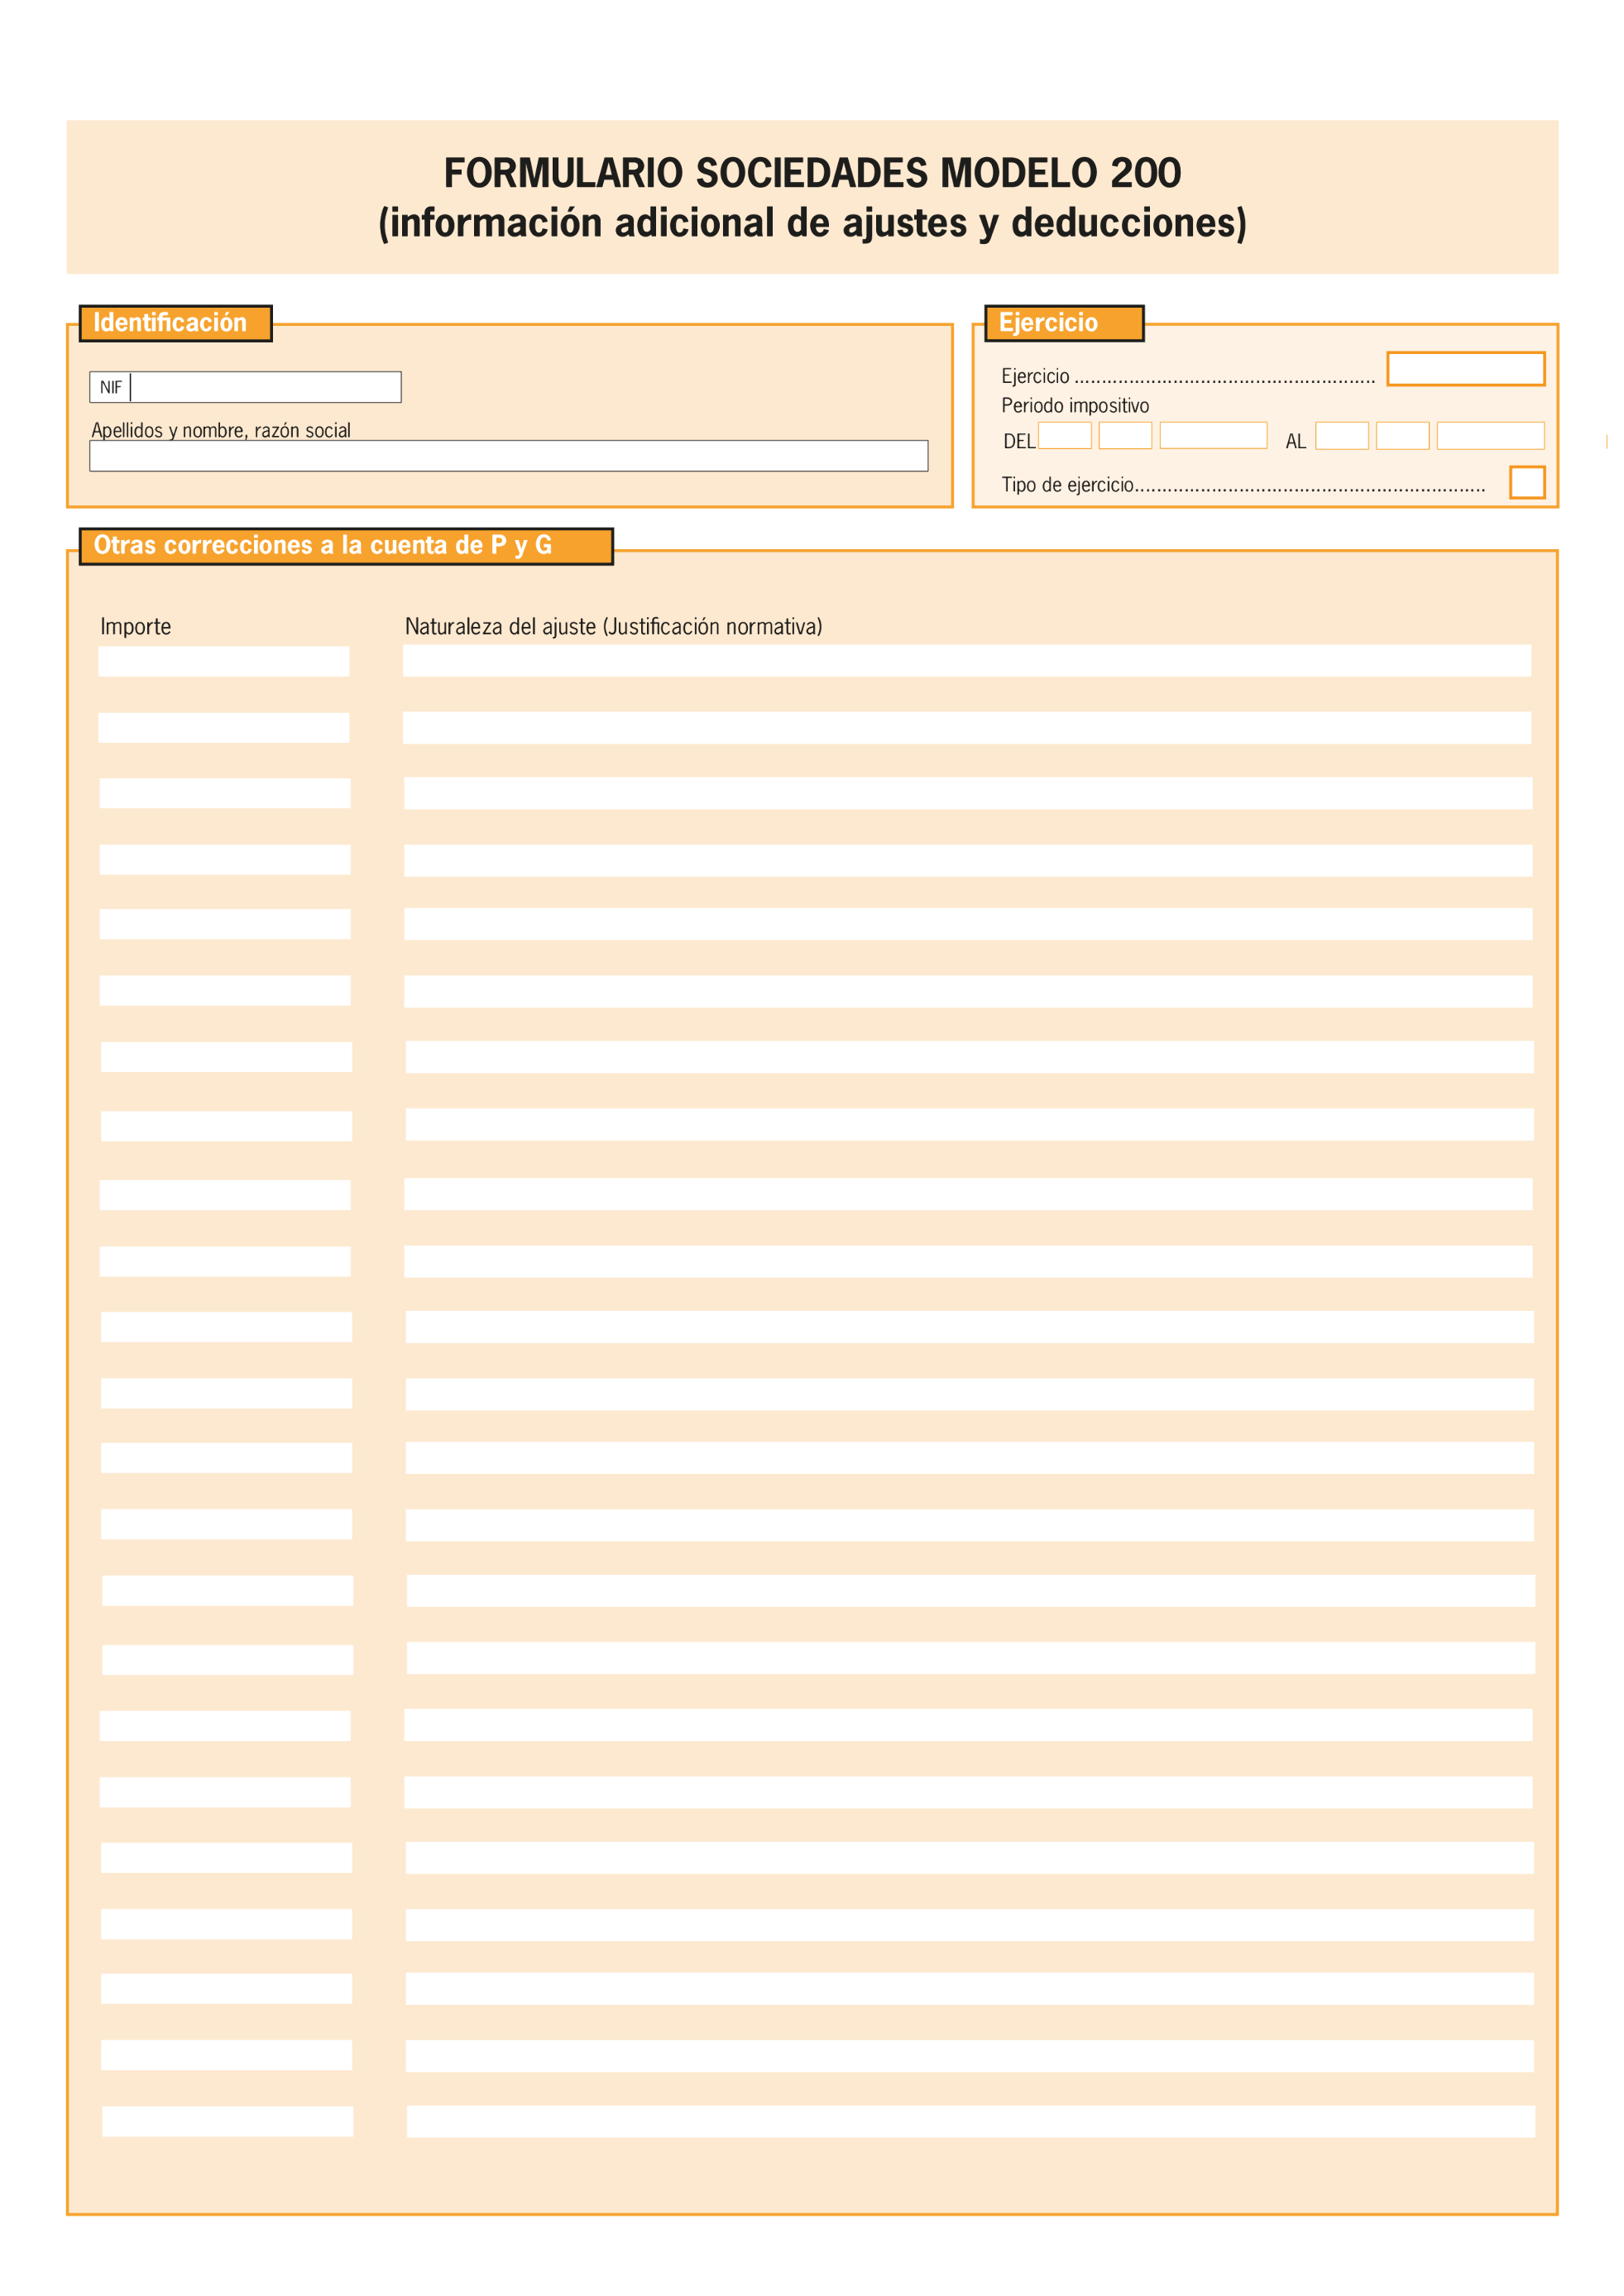Click the wide AL date box (year)

[1490, 436]
